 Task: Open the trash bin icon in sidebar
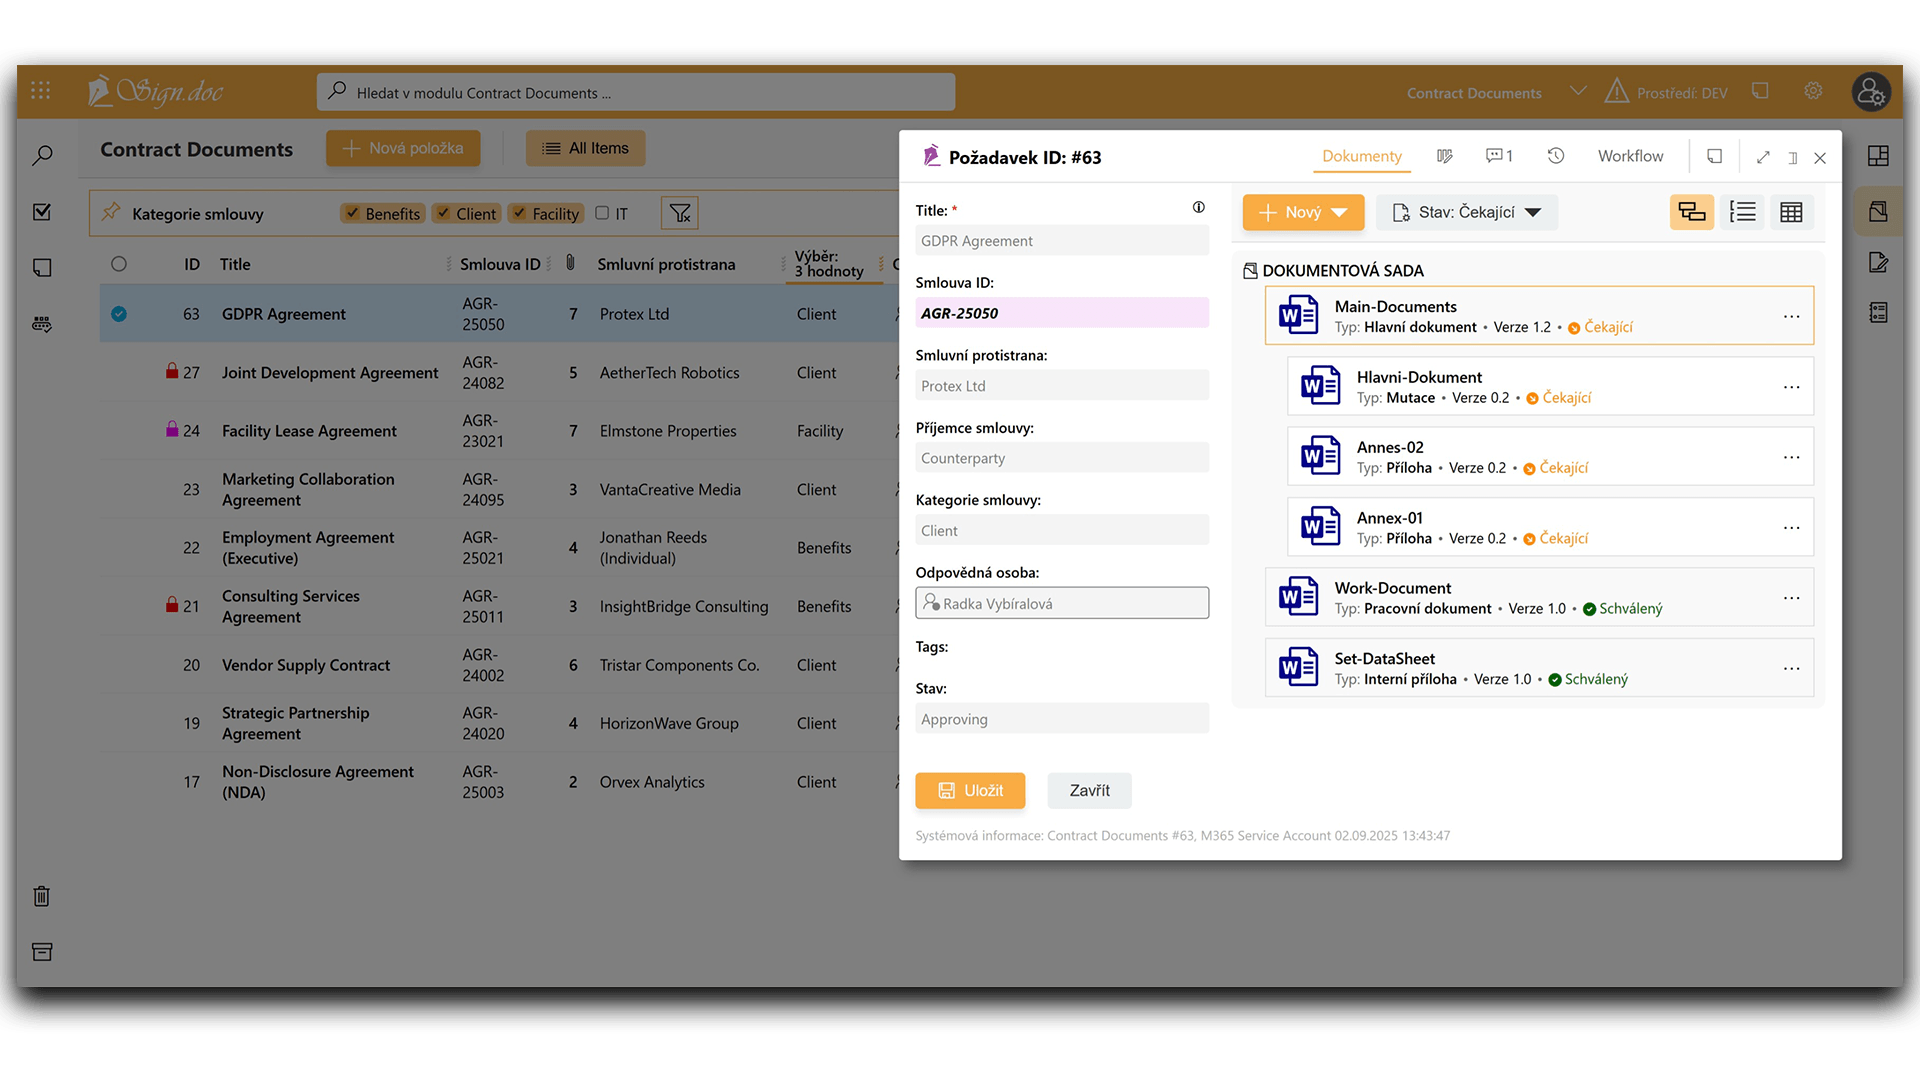click(x=42, y=896)
